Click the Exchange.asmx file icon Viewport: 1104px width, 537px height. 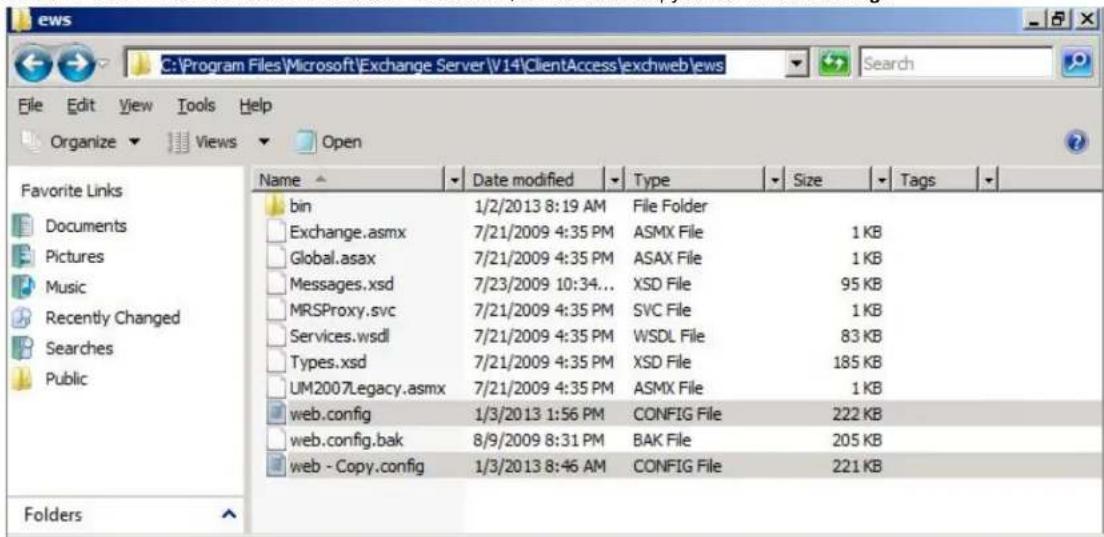[x=277, y=232]
